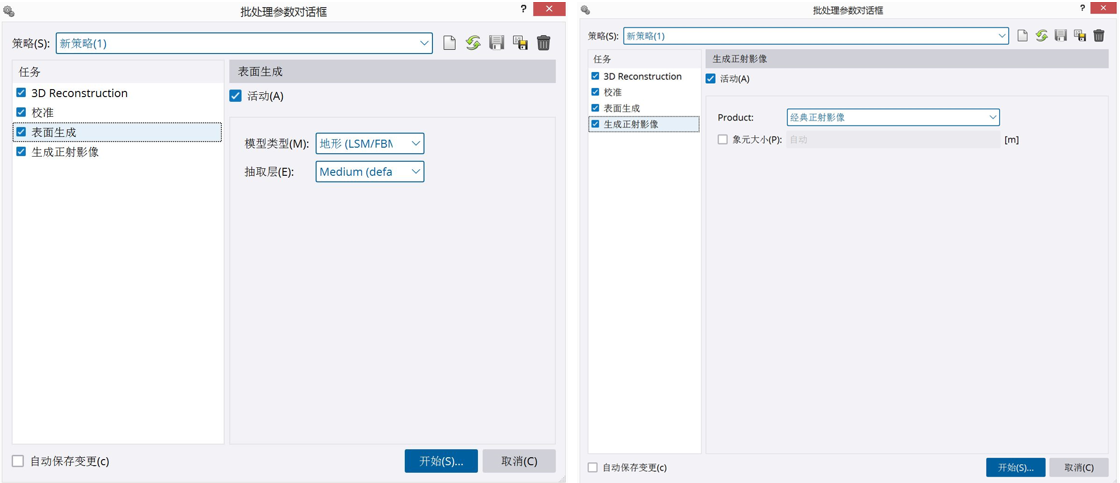Viewport: 1120px width, 483px height.
Task: Click the new strategy icon in left dialog
Action: pos(450,43)
